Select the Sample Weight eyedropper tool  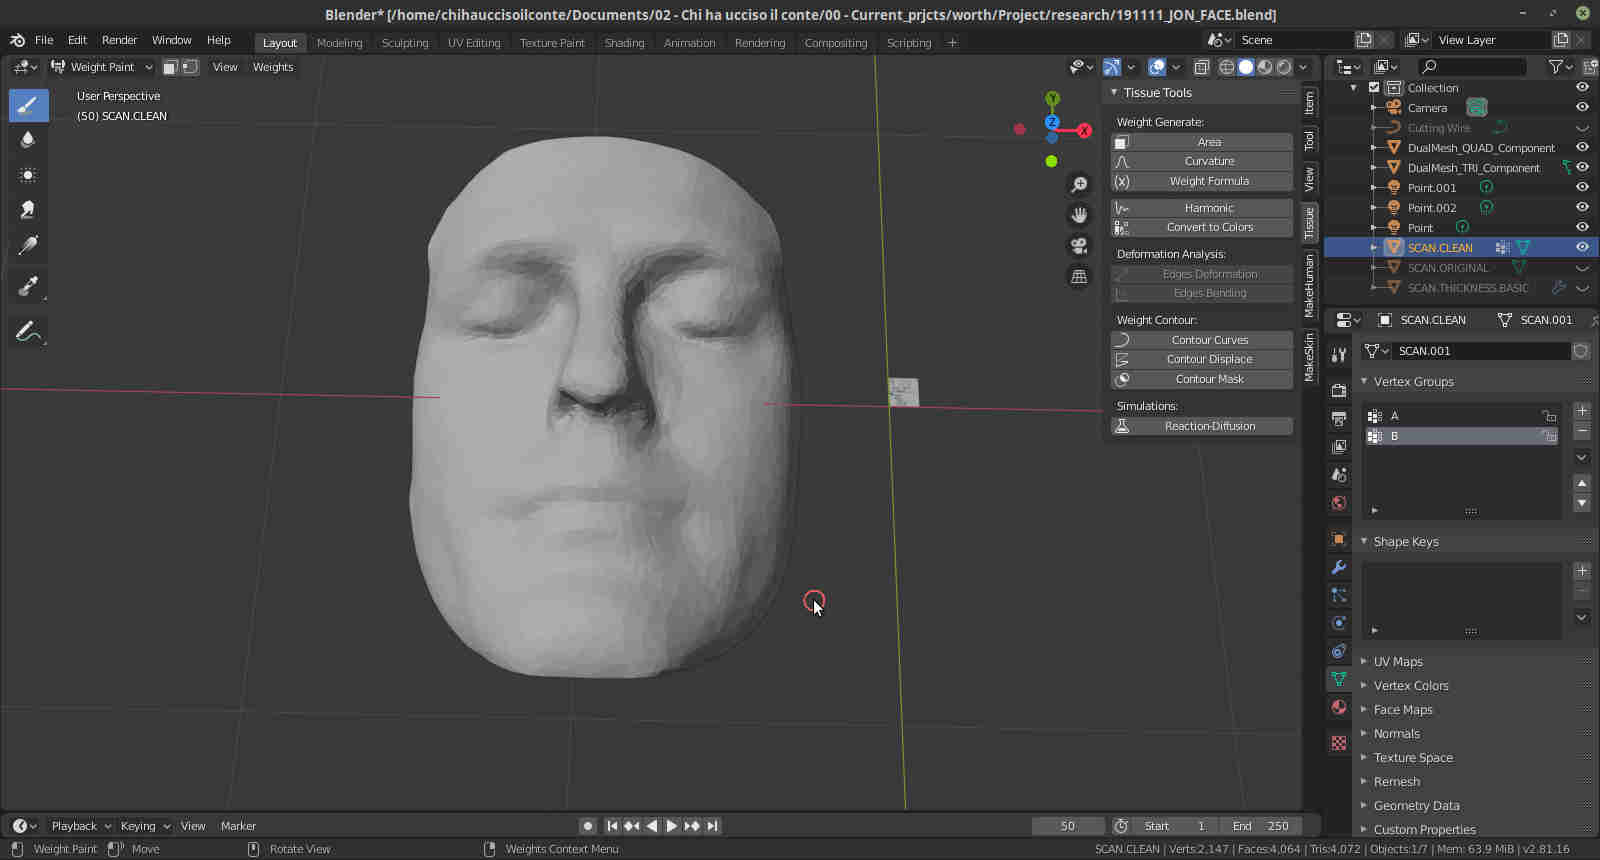click(x=28, y=287)
